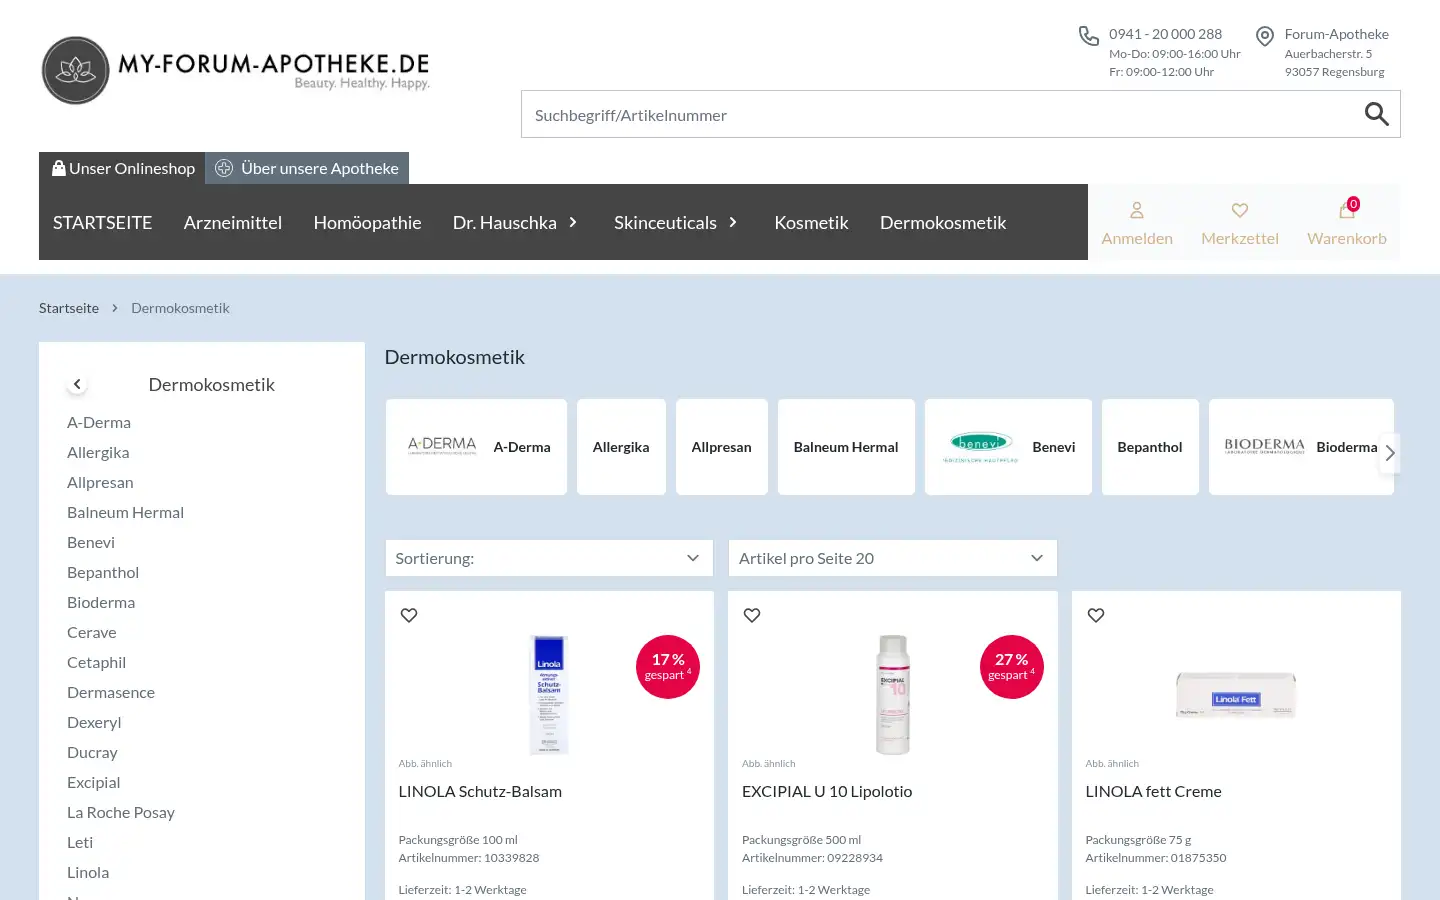Viewport: 1440px width, 900px height.
Task: Click LINOLA Schutz-Balsam product title
Action: point(480,791)
